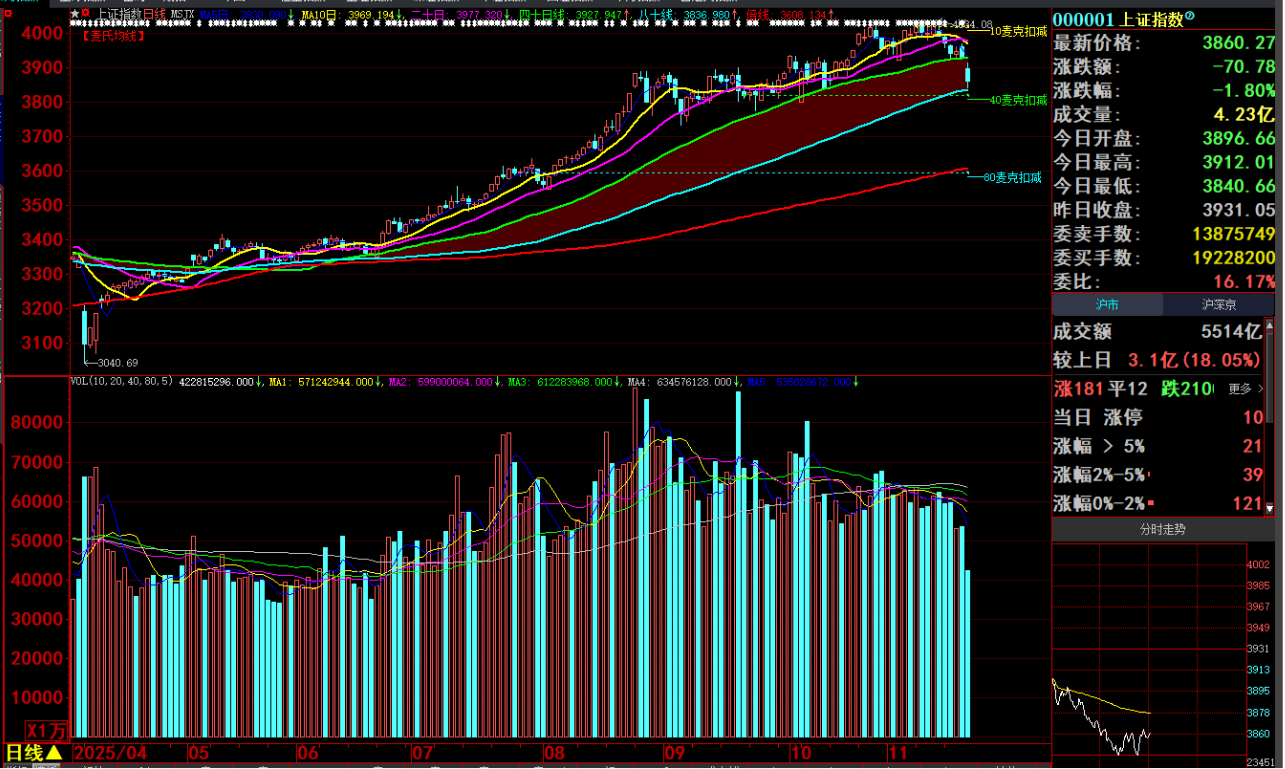
Task: Click the star favorite icon beside 上证指数
Action: pos(76,14)
